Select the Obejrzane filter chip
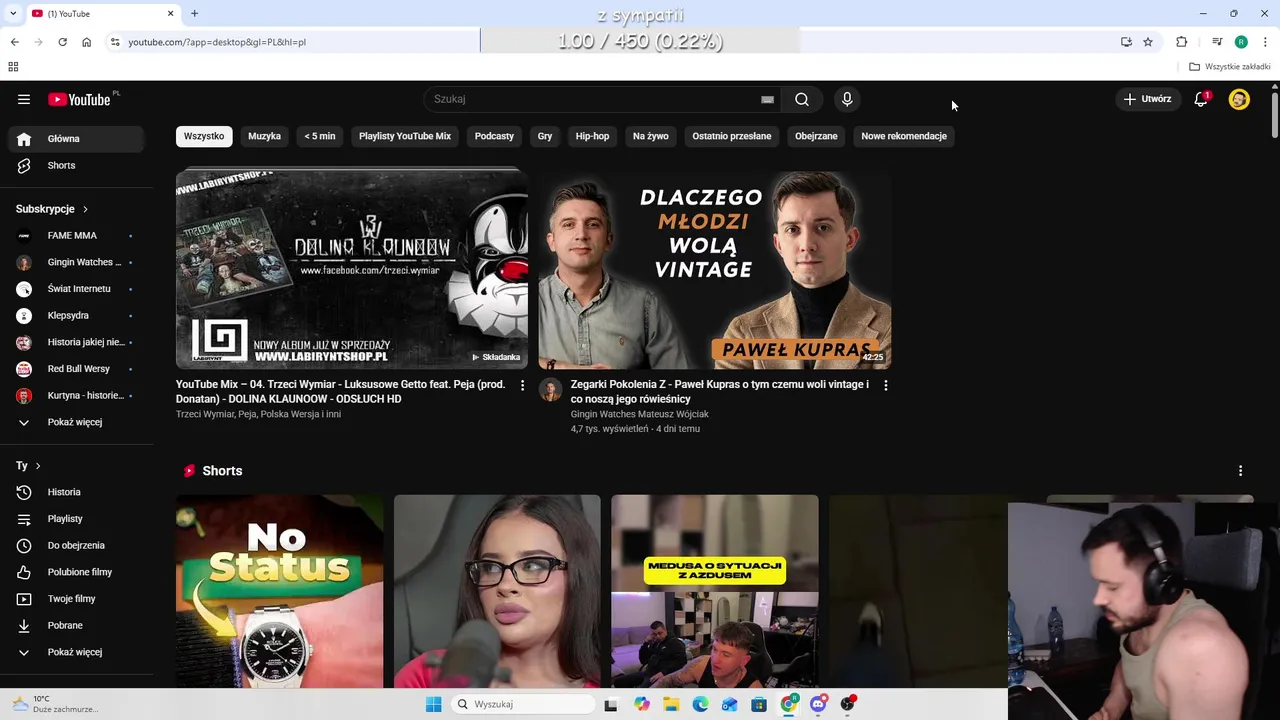The width and height of the screenshot is (1280, 720). pyautogui.click(x=816, y=136)
